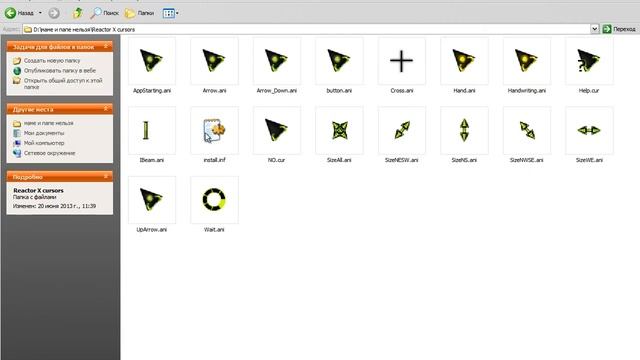Select the Handwriting.ani cursor icon
640x360 pixels.
[527, 61]
